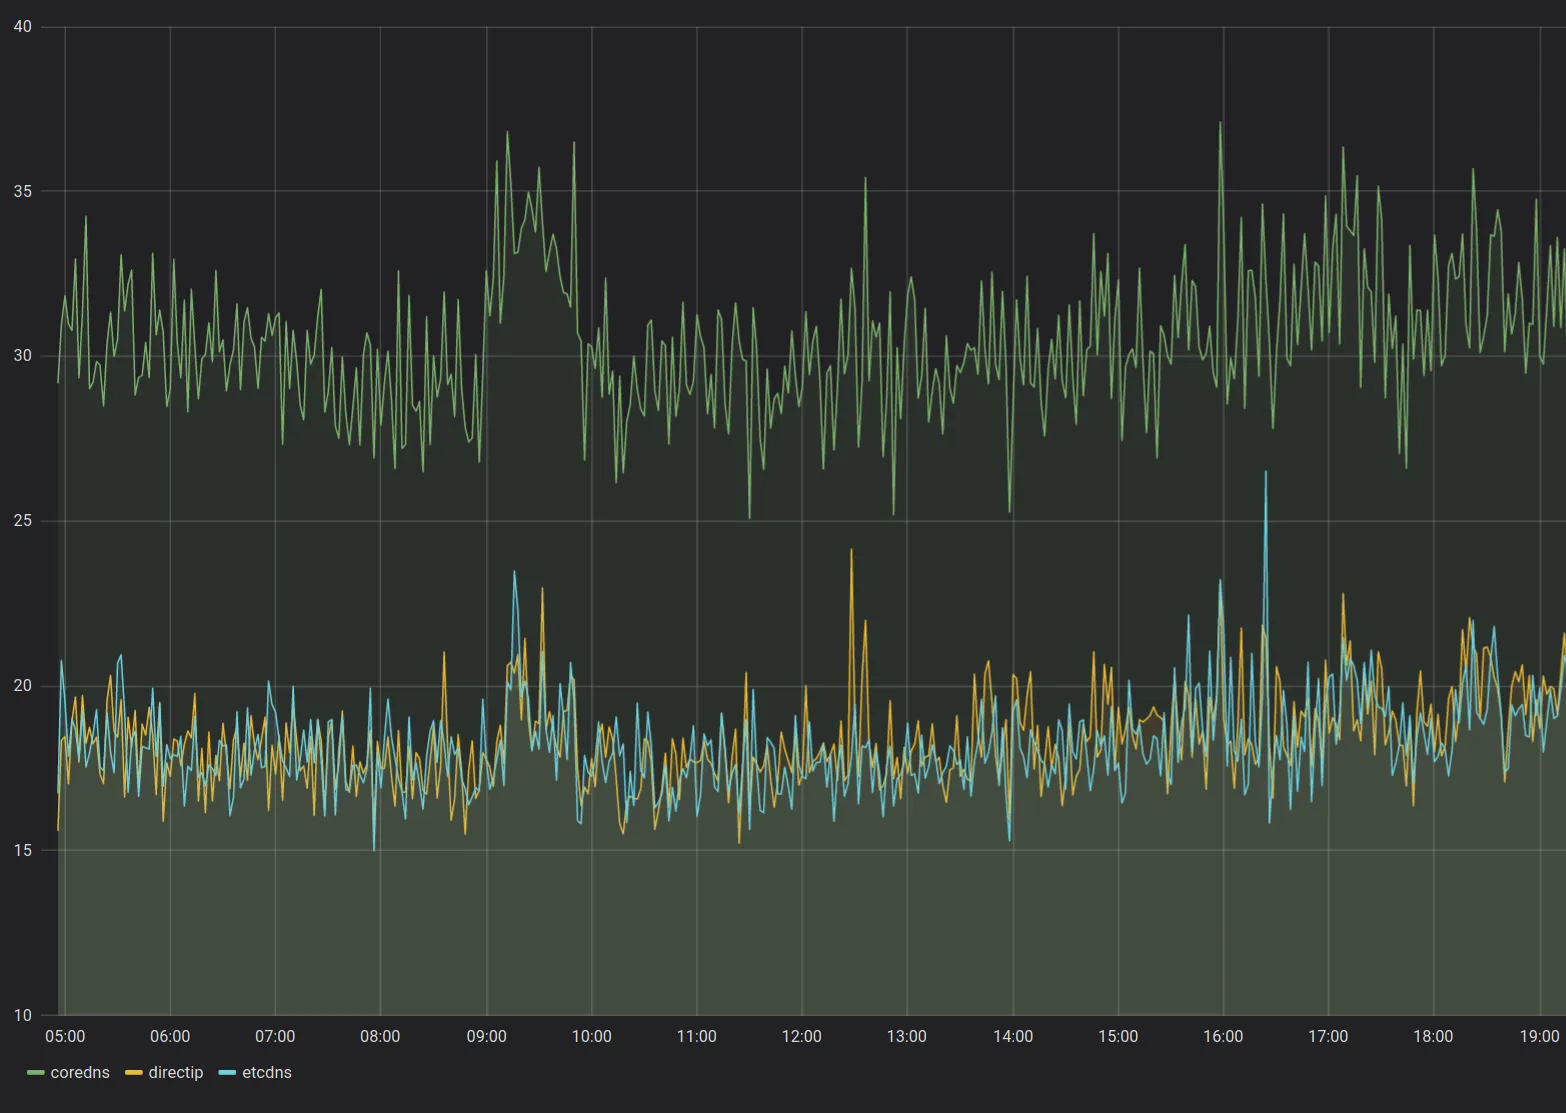Click the 16:00 time axis label
This screenshot has width=1566, height=1113.
[1223, 1036]
